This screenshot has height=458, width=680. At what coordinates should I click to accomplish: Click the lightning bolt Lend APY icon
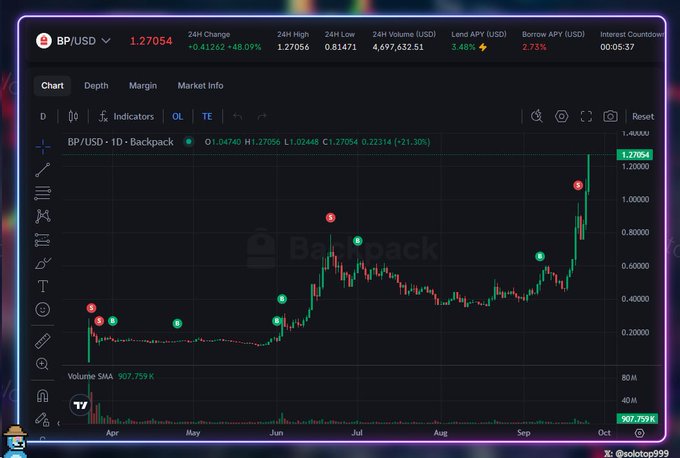(483, 47)
